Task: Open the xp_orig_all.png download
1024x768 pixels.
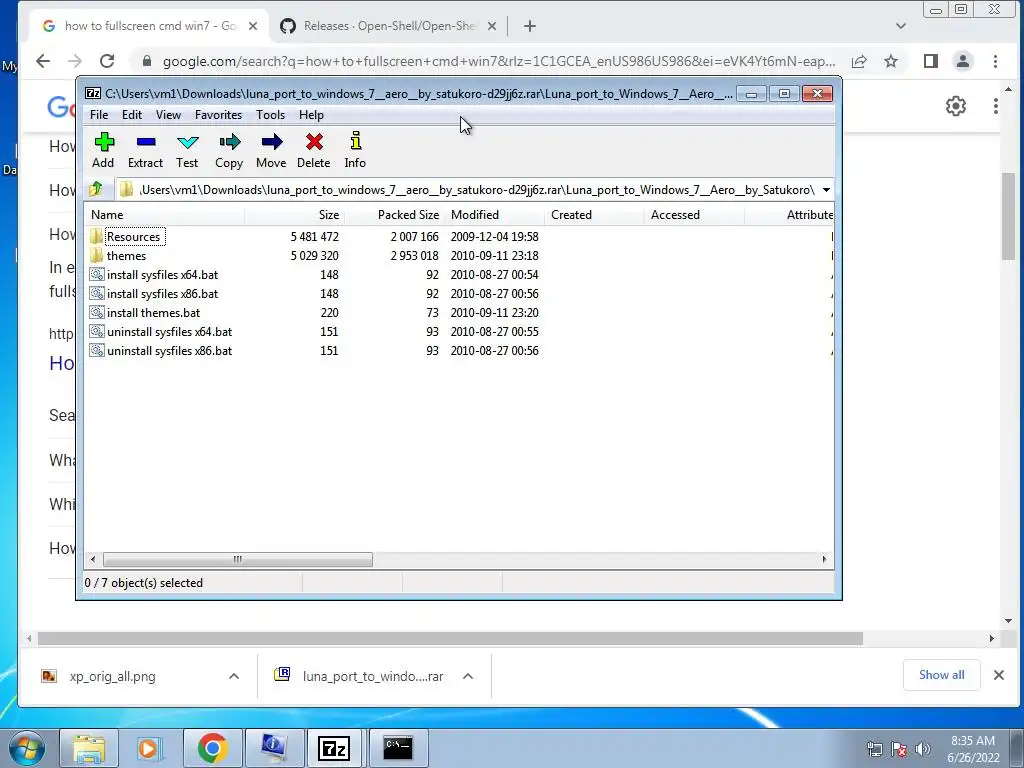Action: click(112, 677)
